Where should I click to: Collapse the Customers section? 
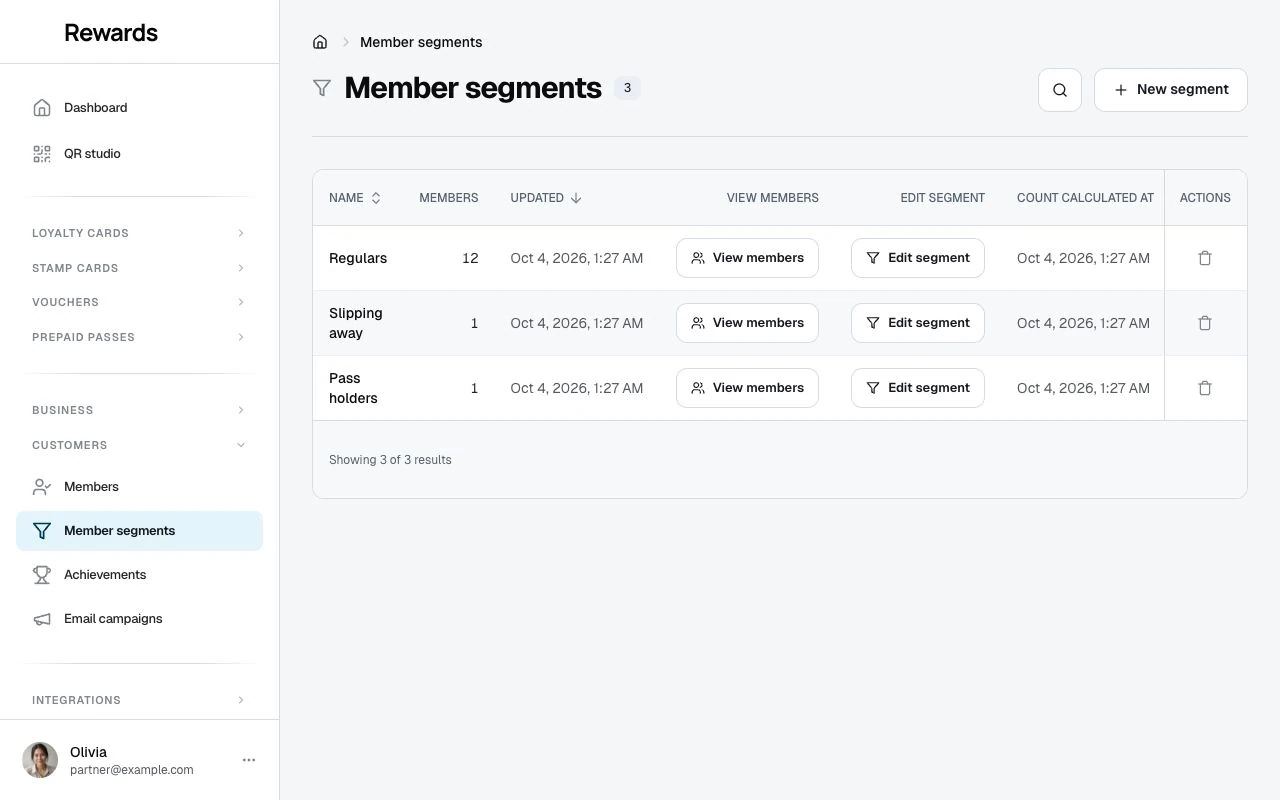(139, 445)
